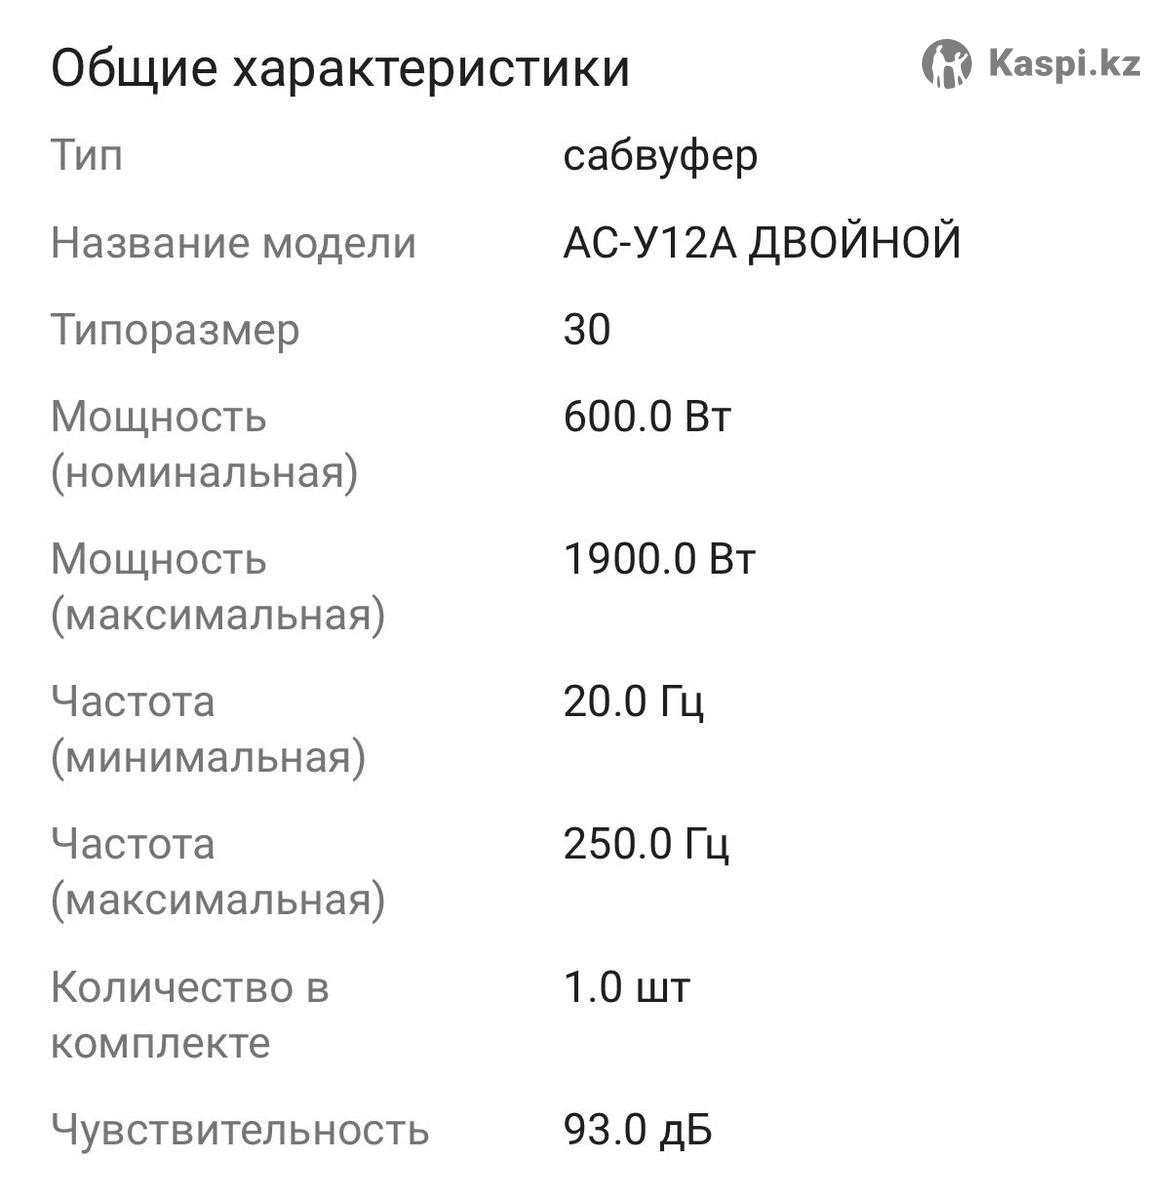The image size is (1176, 1200).
Task: Select the "Частота (максимальная)" label
Action: [x=218, y=872]
